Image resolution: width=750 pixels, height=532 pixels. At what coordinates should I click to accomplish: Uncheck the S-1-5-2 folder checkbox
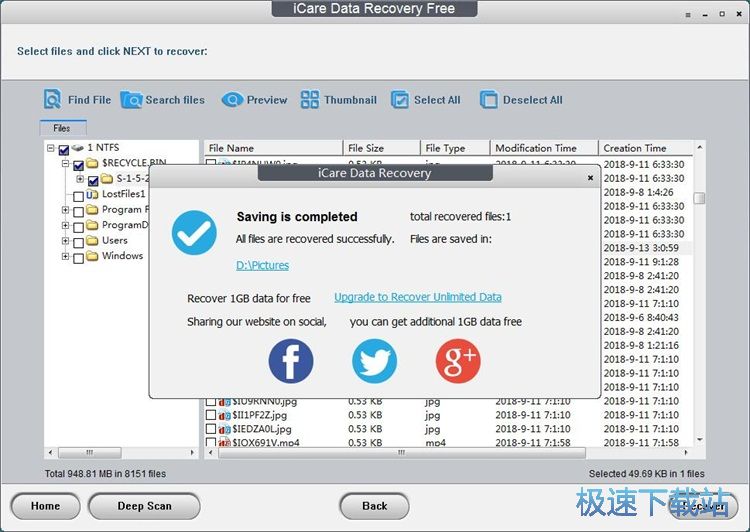tap(93, 181)
